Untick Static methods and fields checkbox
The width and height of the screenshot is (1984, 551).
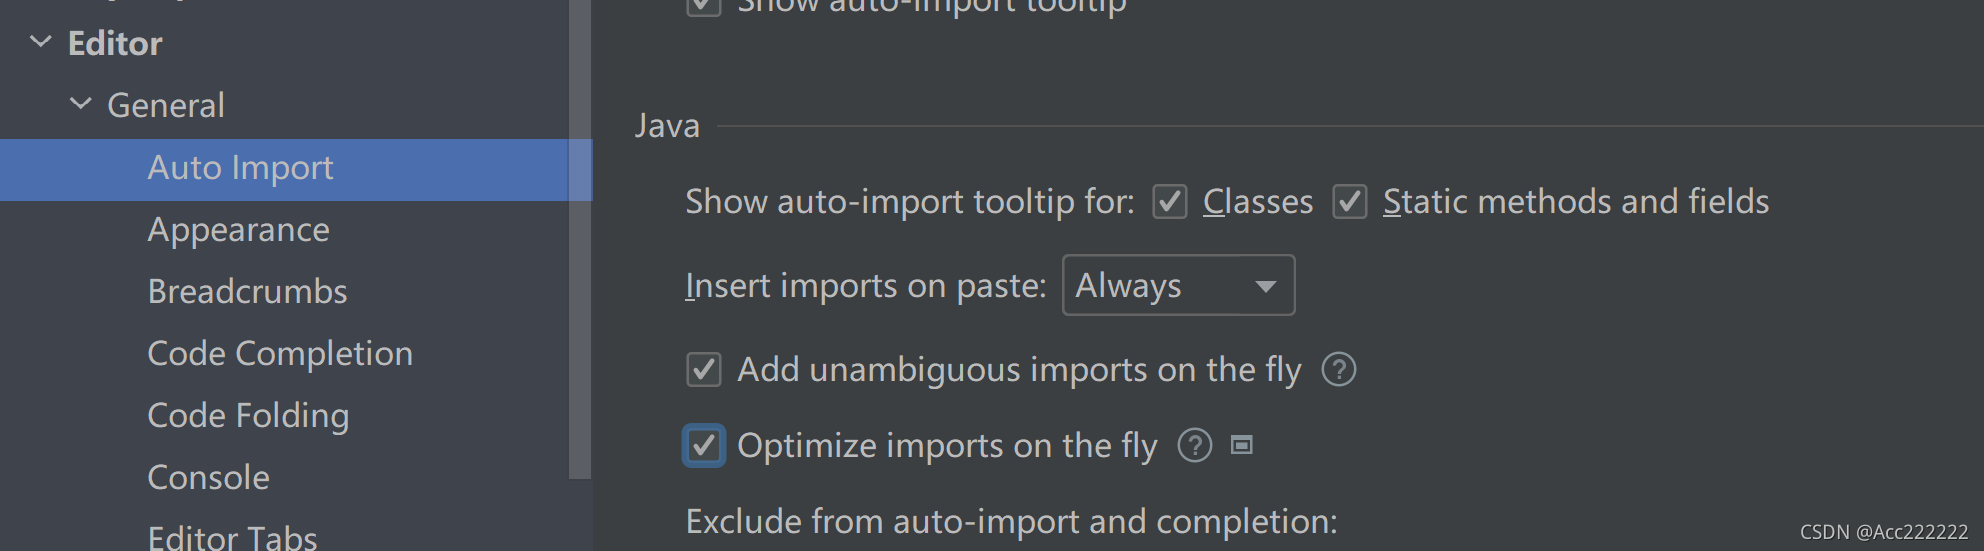[1349, 202]
